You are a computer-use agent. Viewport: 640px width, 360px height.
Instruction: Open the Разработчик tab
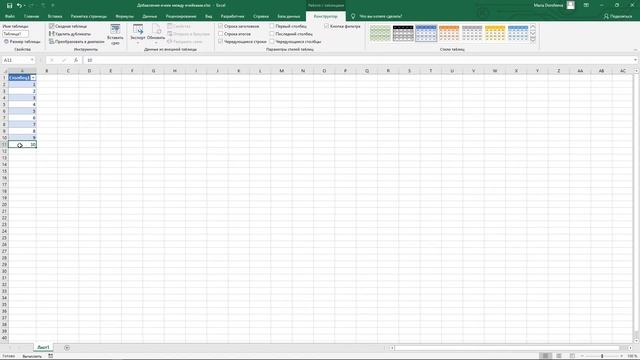pyautogui.click(x=232, y=16)
